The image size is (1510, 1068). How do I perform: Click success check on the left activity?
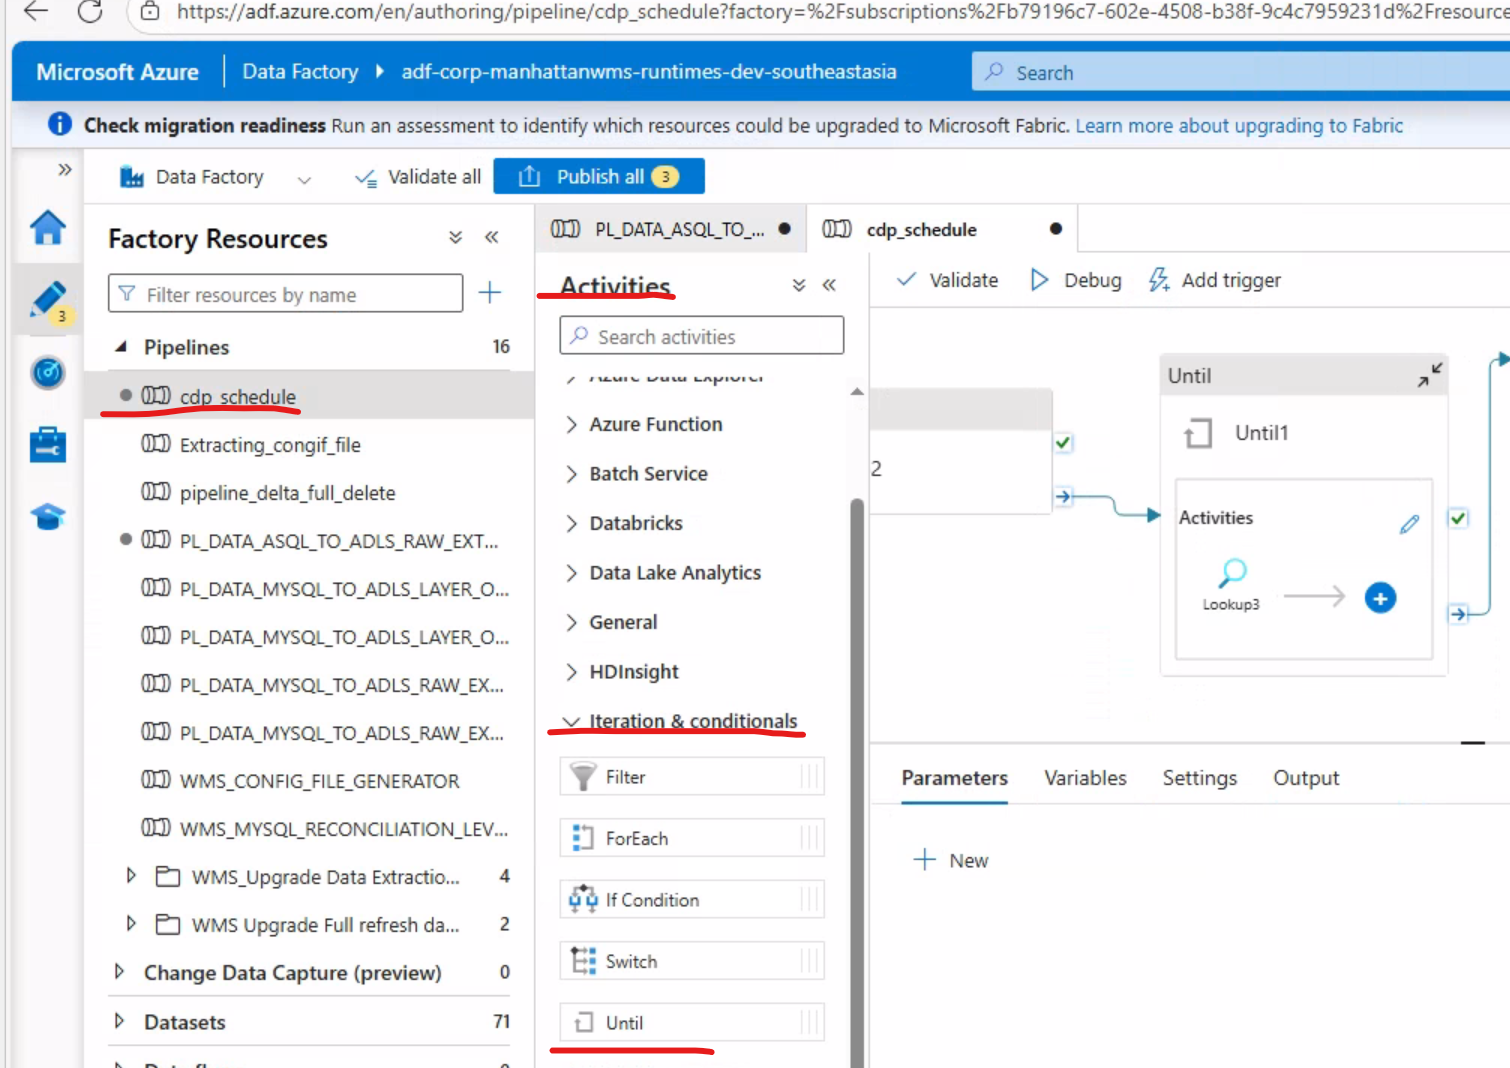pos(1063,442)
